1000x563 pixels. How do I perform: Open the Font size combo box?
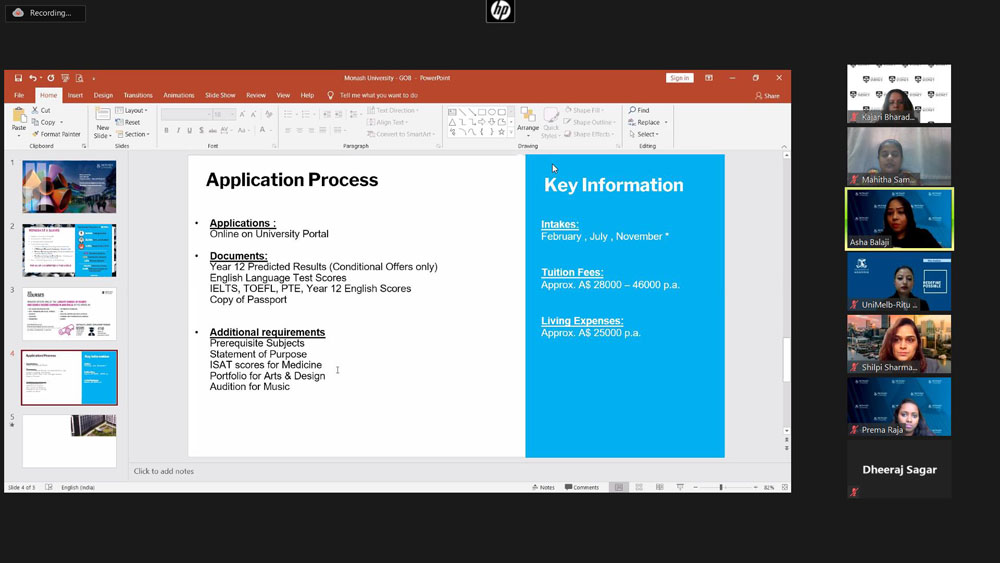point(224,115)
